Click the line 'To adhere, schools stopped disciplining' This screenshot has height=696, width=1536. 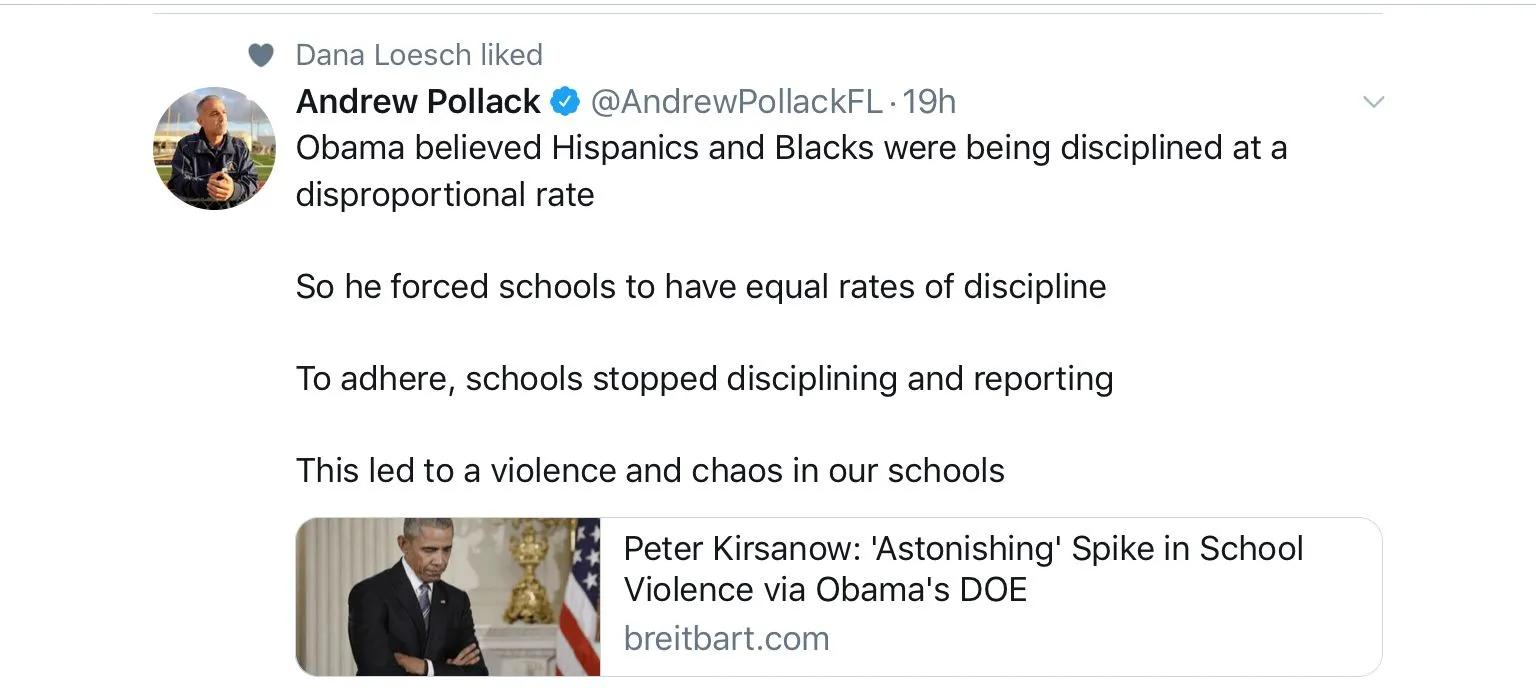click(x=704, y=379)
